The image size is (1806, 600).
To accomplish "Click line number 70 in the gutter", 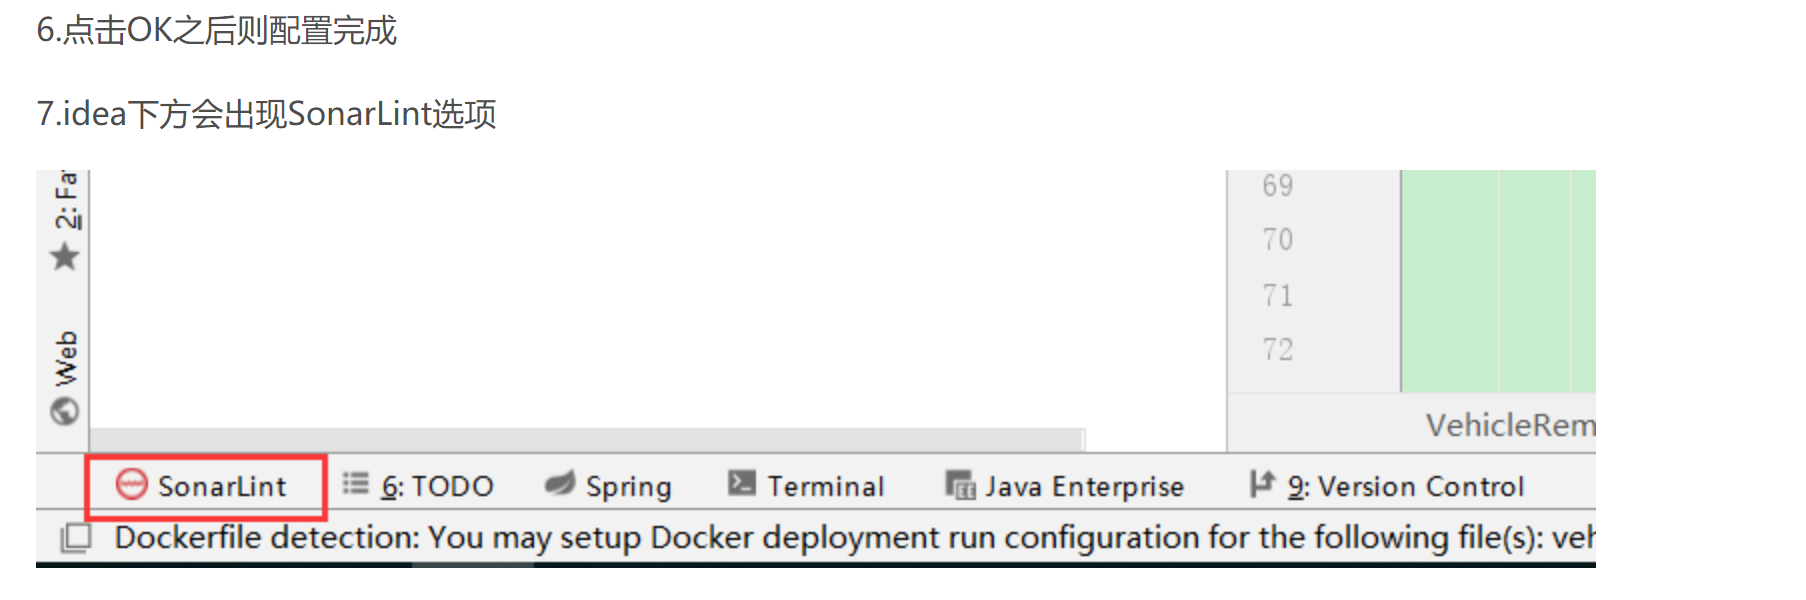I will [1277, 240].
